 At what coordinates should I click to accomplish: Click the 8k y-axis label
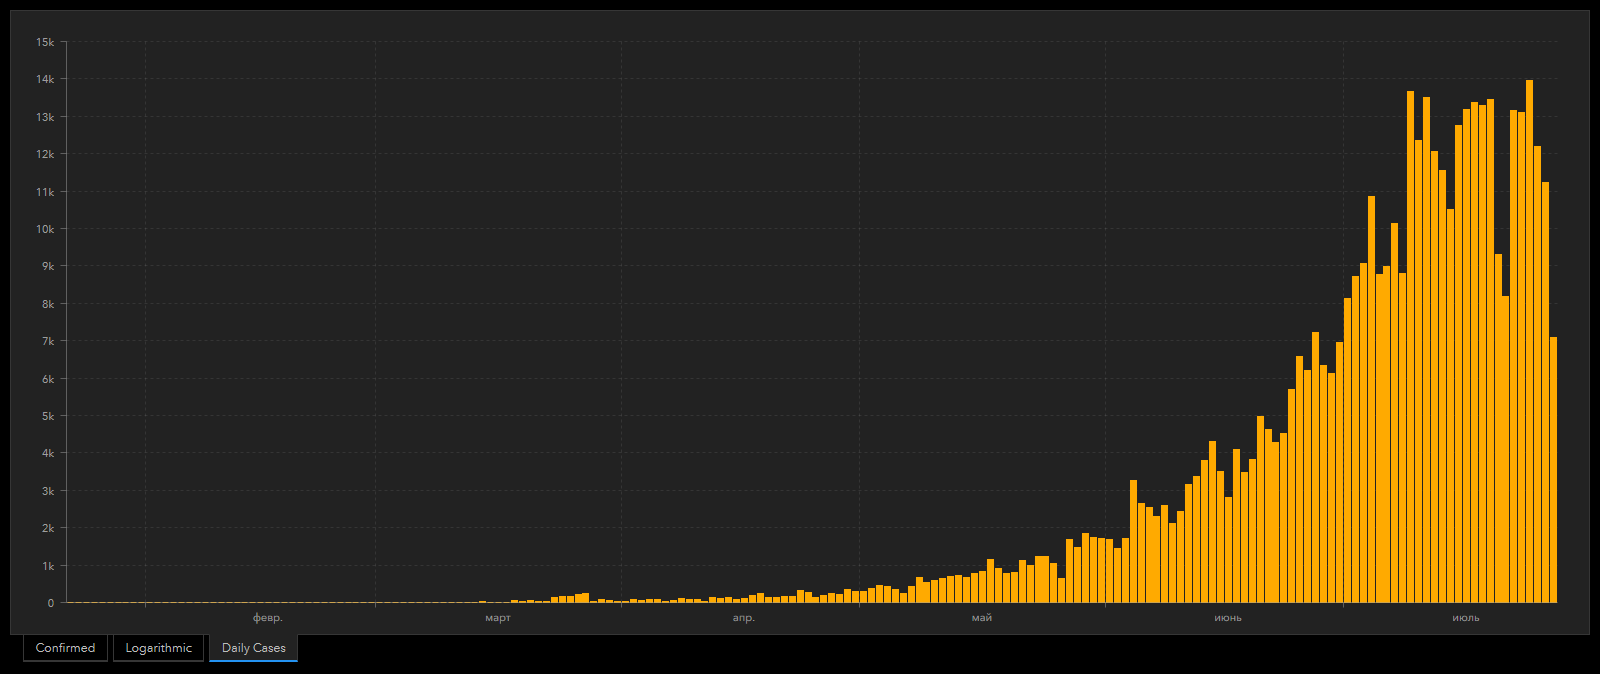pos(48,304)
